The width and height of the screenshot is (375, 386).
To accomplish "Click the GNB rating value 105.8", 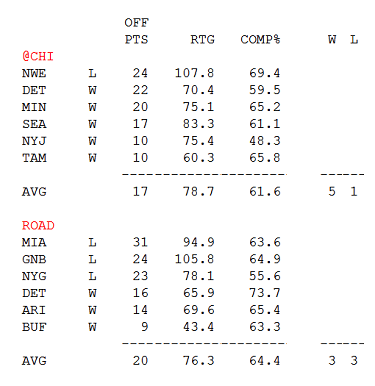I will click(x=194, y=259).
